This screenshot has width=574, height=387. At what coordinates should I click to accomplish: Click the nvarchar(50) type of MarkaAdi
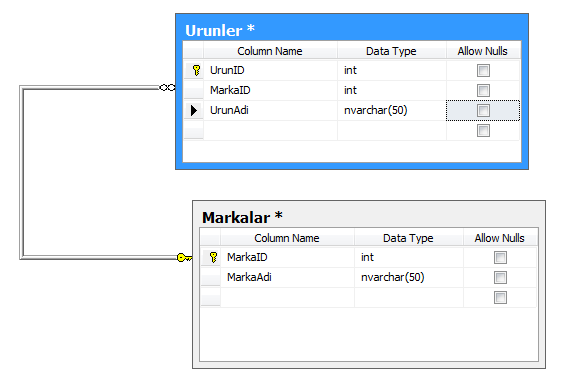409,278
